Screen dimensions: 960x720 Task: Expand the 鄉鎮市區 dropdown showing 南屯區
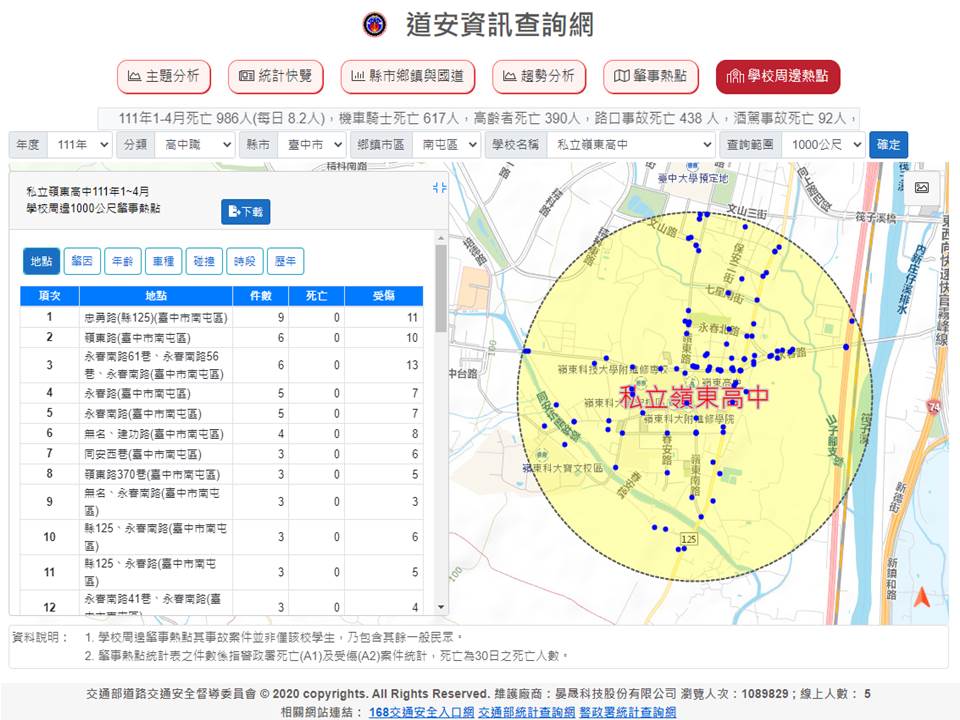coord(446,144)
